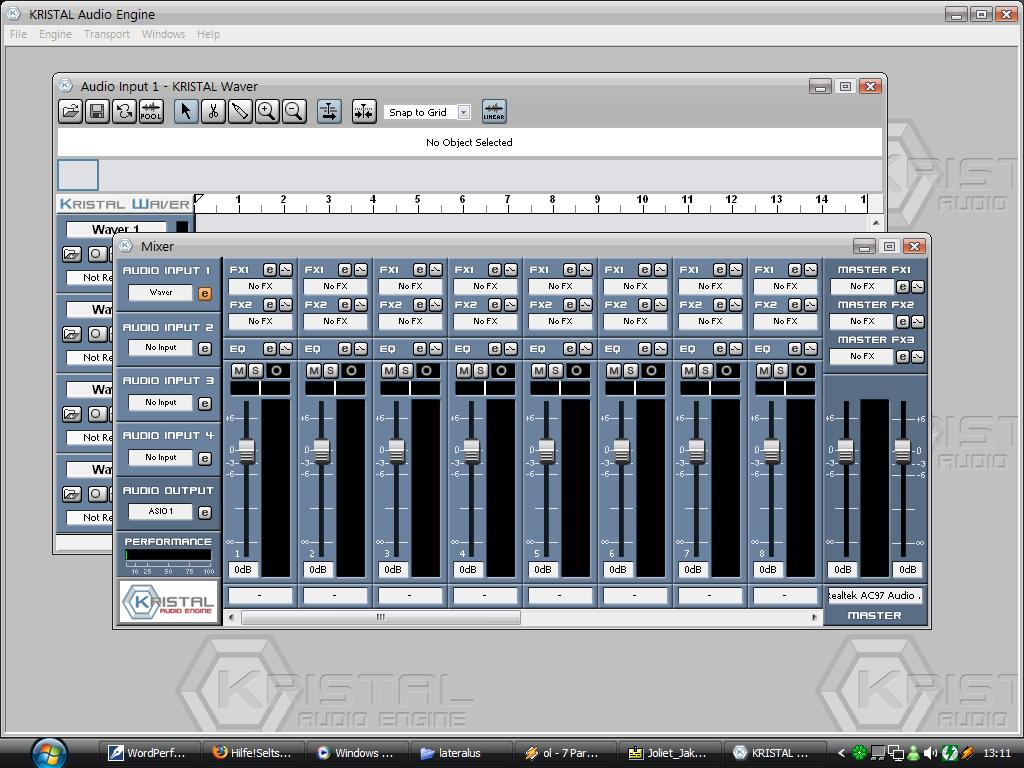Viewport: 1024px width, 768px height.
Task: Click the Save disk icon in Waver
Action: (97, 112)
